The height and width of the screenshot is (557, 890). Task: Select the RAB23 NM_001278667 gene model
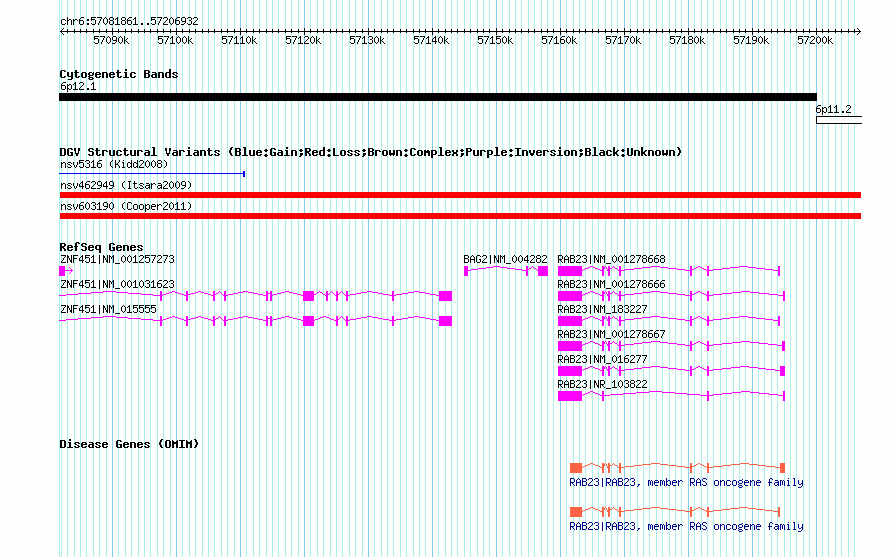click(671, 346)
